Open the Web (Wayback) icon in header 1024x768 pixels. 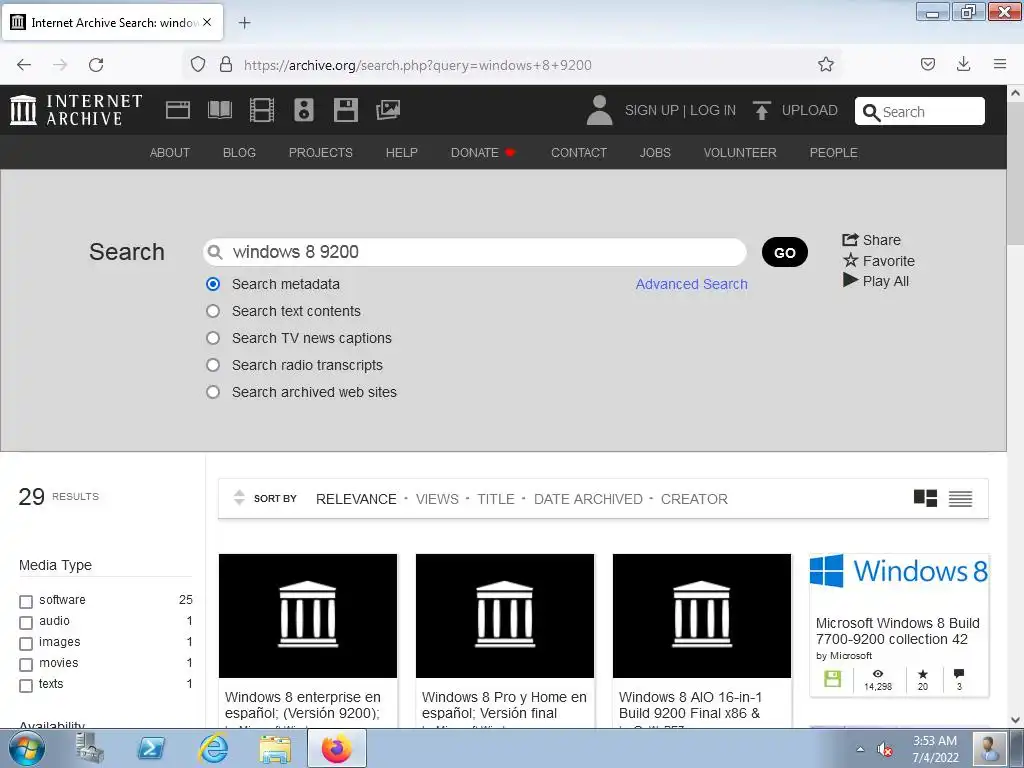[178, 110]
